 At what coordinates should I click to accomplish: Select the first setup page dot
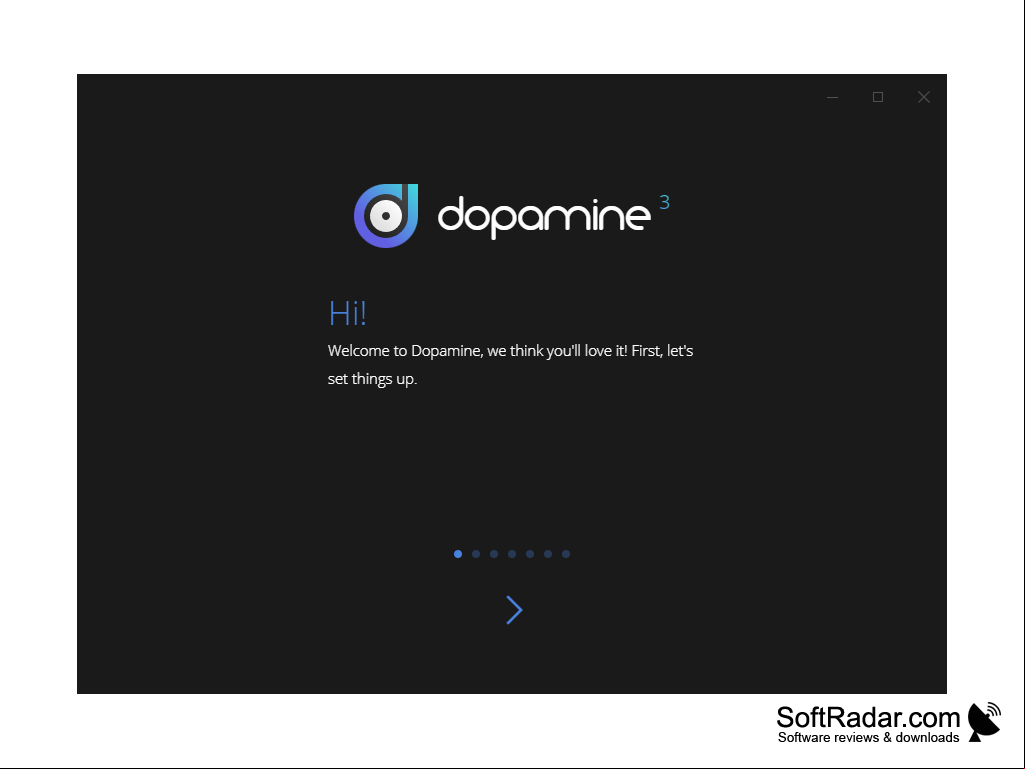tap(458, 554)
